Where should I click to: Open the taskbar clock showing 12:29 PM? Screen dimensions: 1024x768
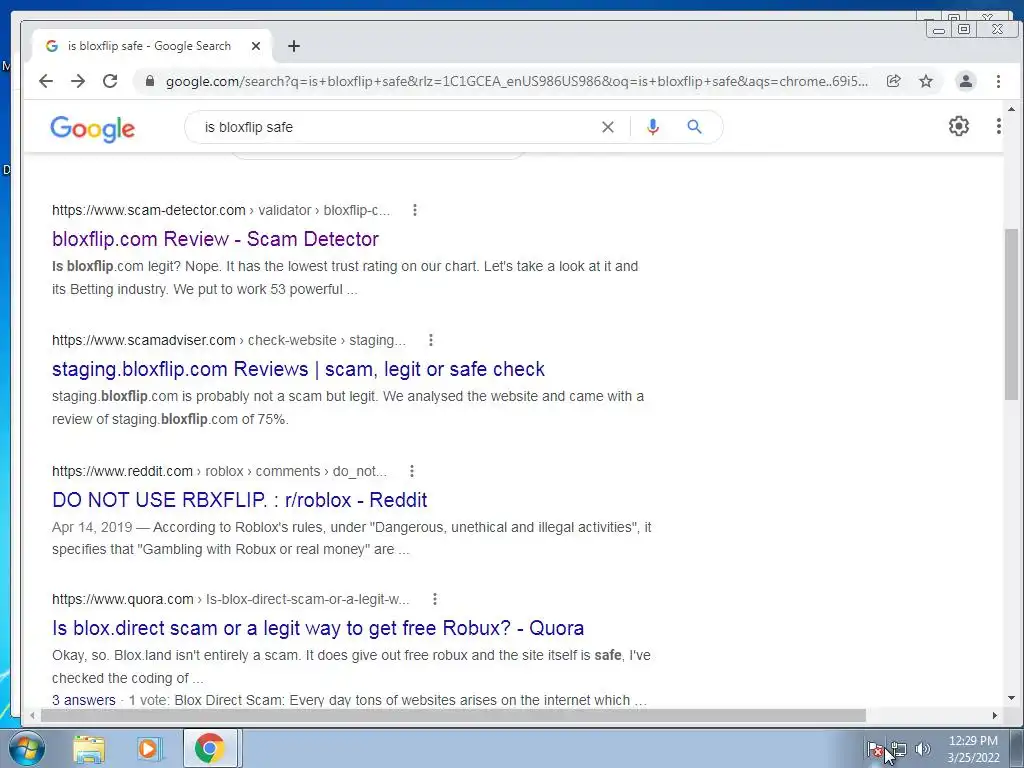973,749
